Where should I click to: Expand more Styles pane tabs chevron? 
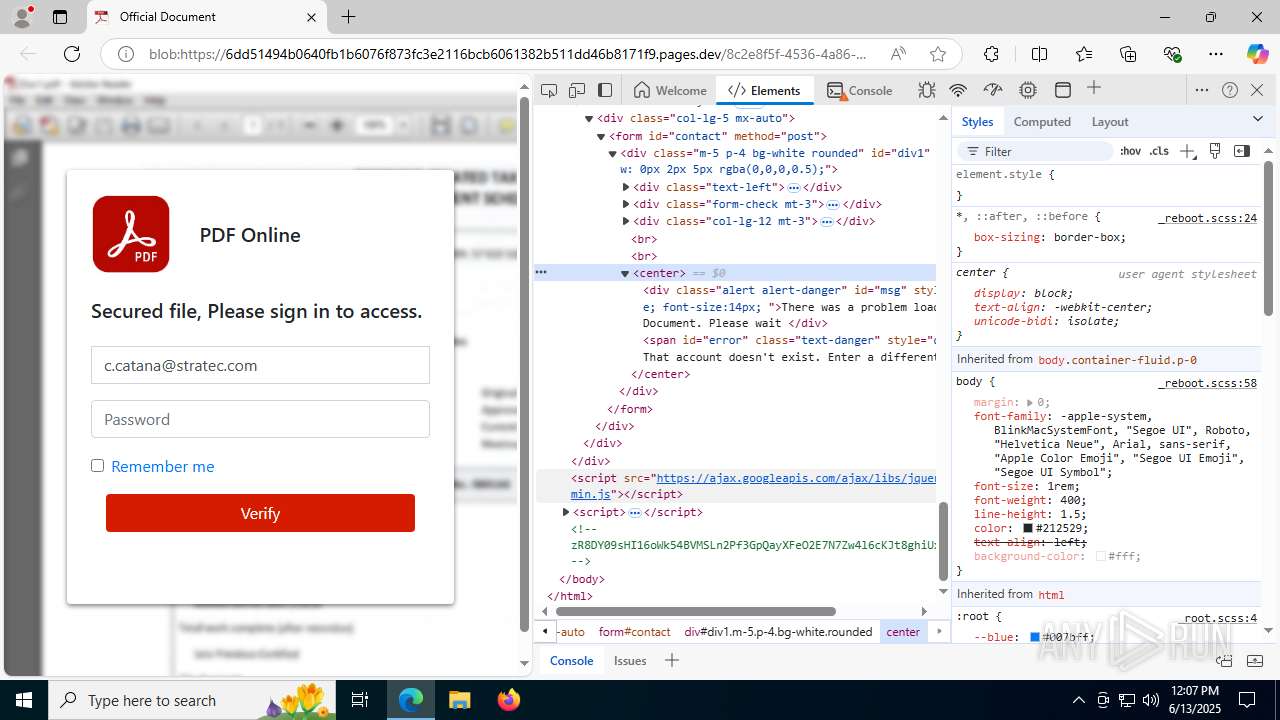pos(1258,119)
